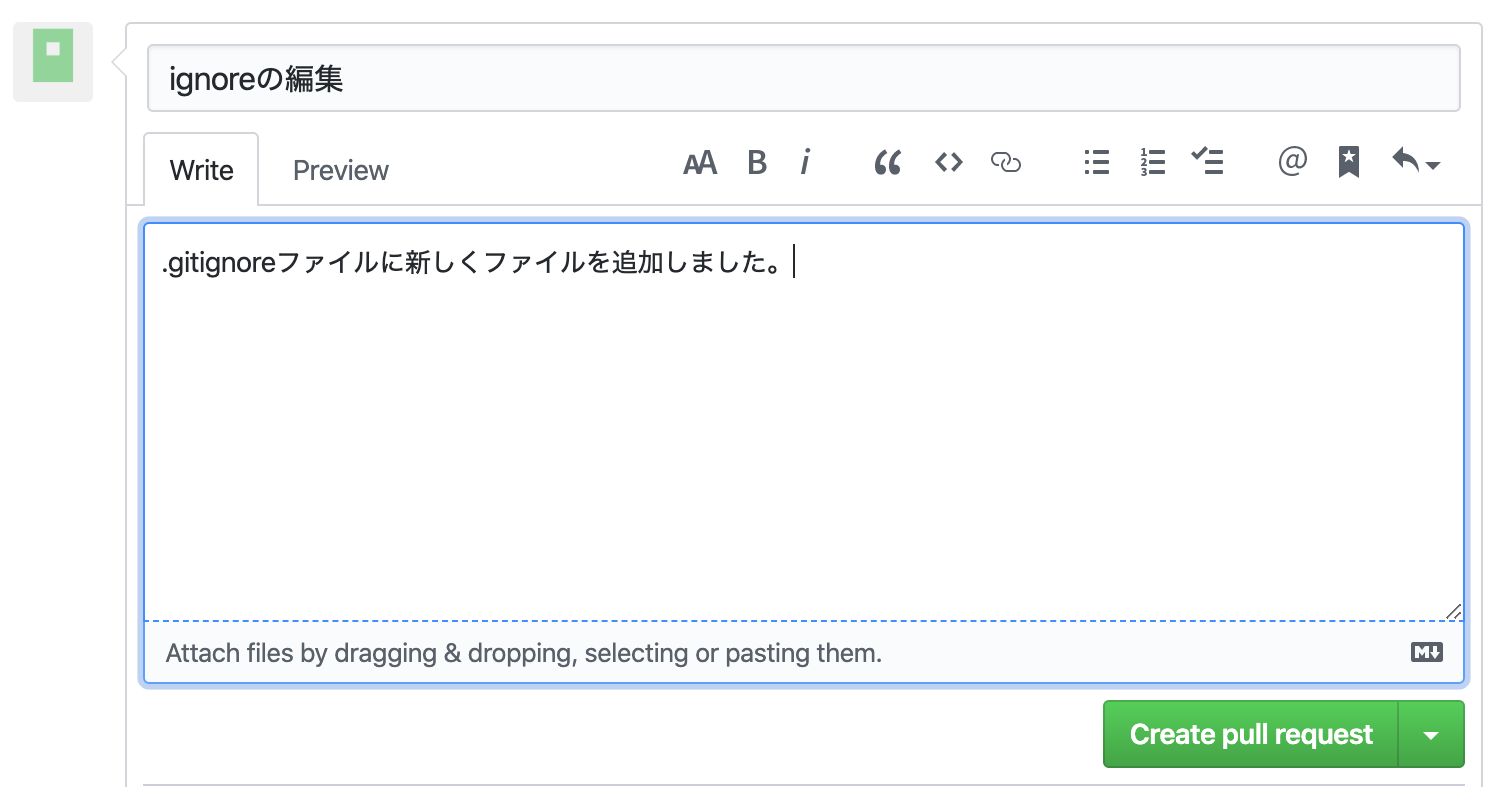Click the title field containing ignoreの編集
Viewport: 1496px width, 787px height.
pyautogui.click(x=800, y=77)
